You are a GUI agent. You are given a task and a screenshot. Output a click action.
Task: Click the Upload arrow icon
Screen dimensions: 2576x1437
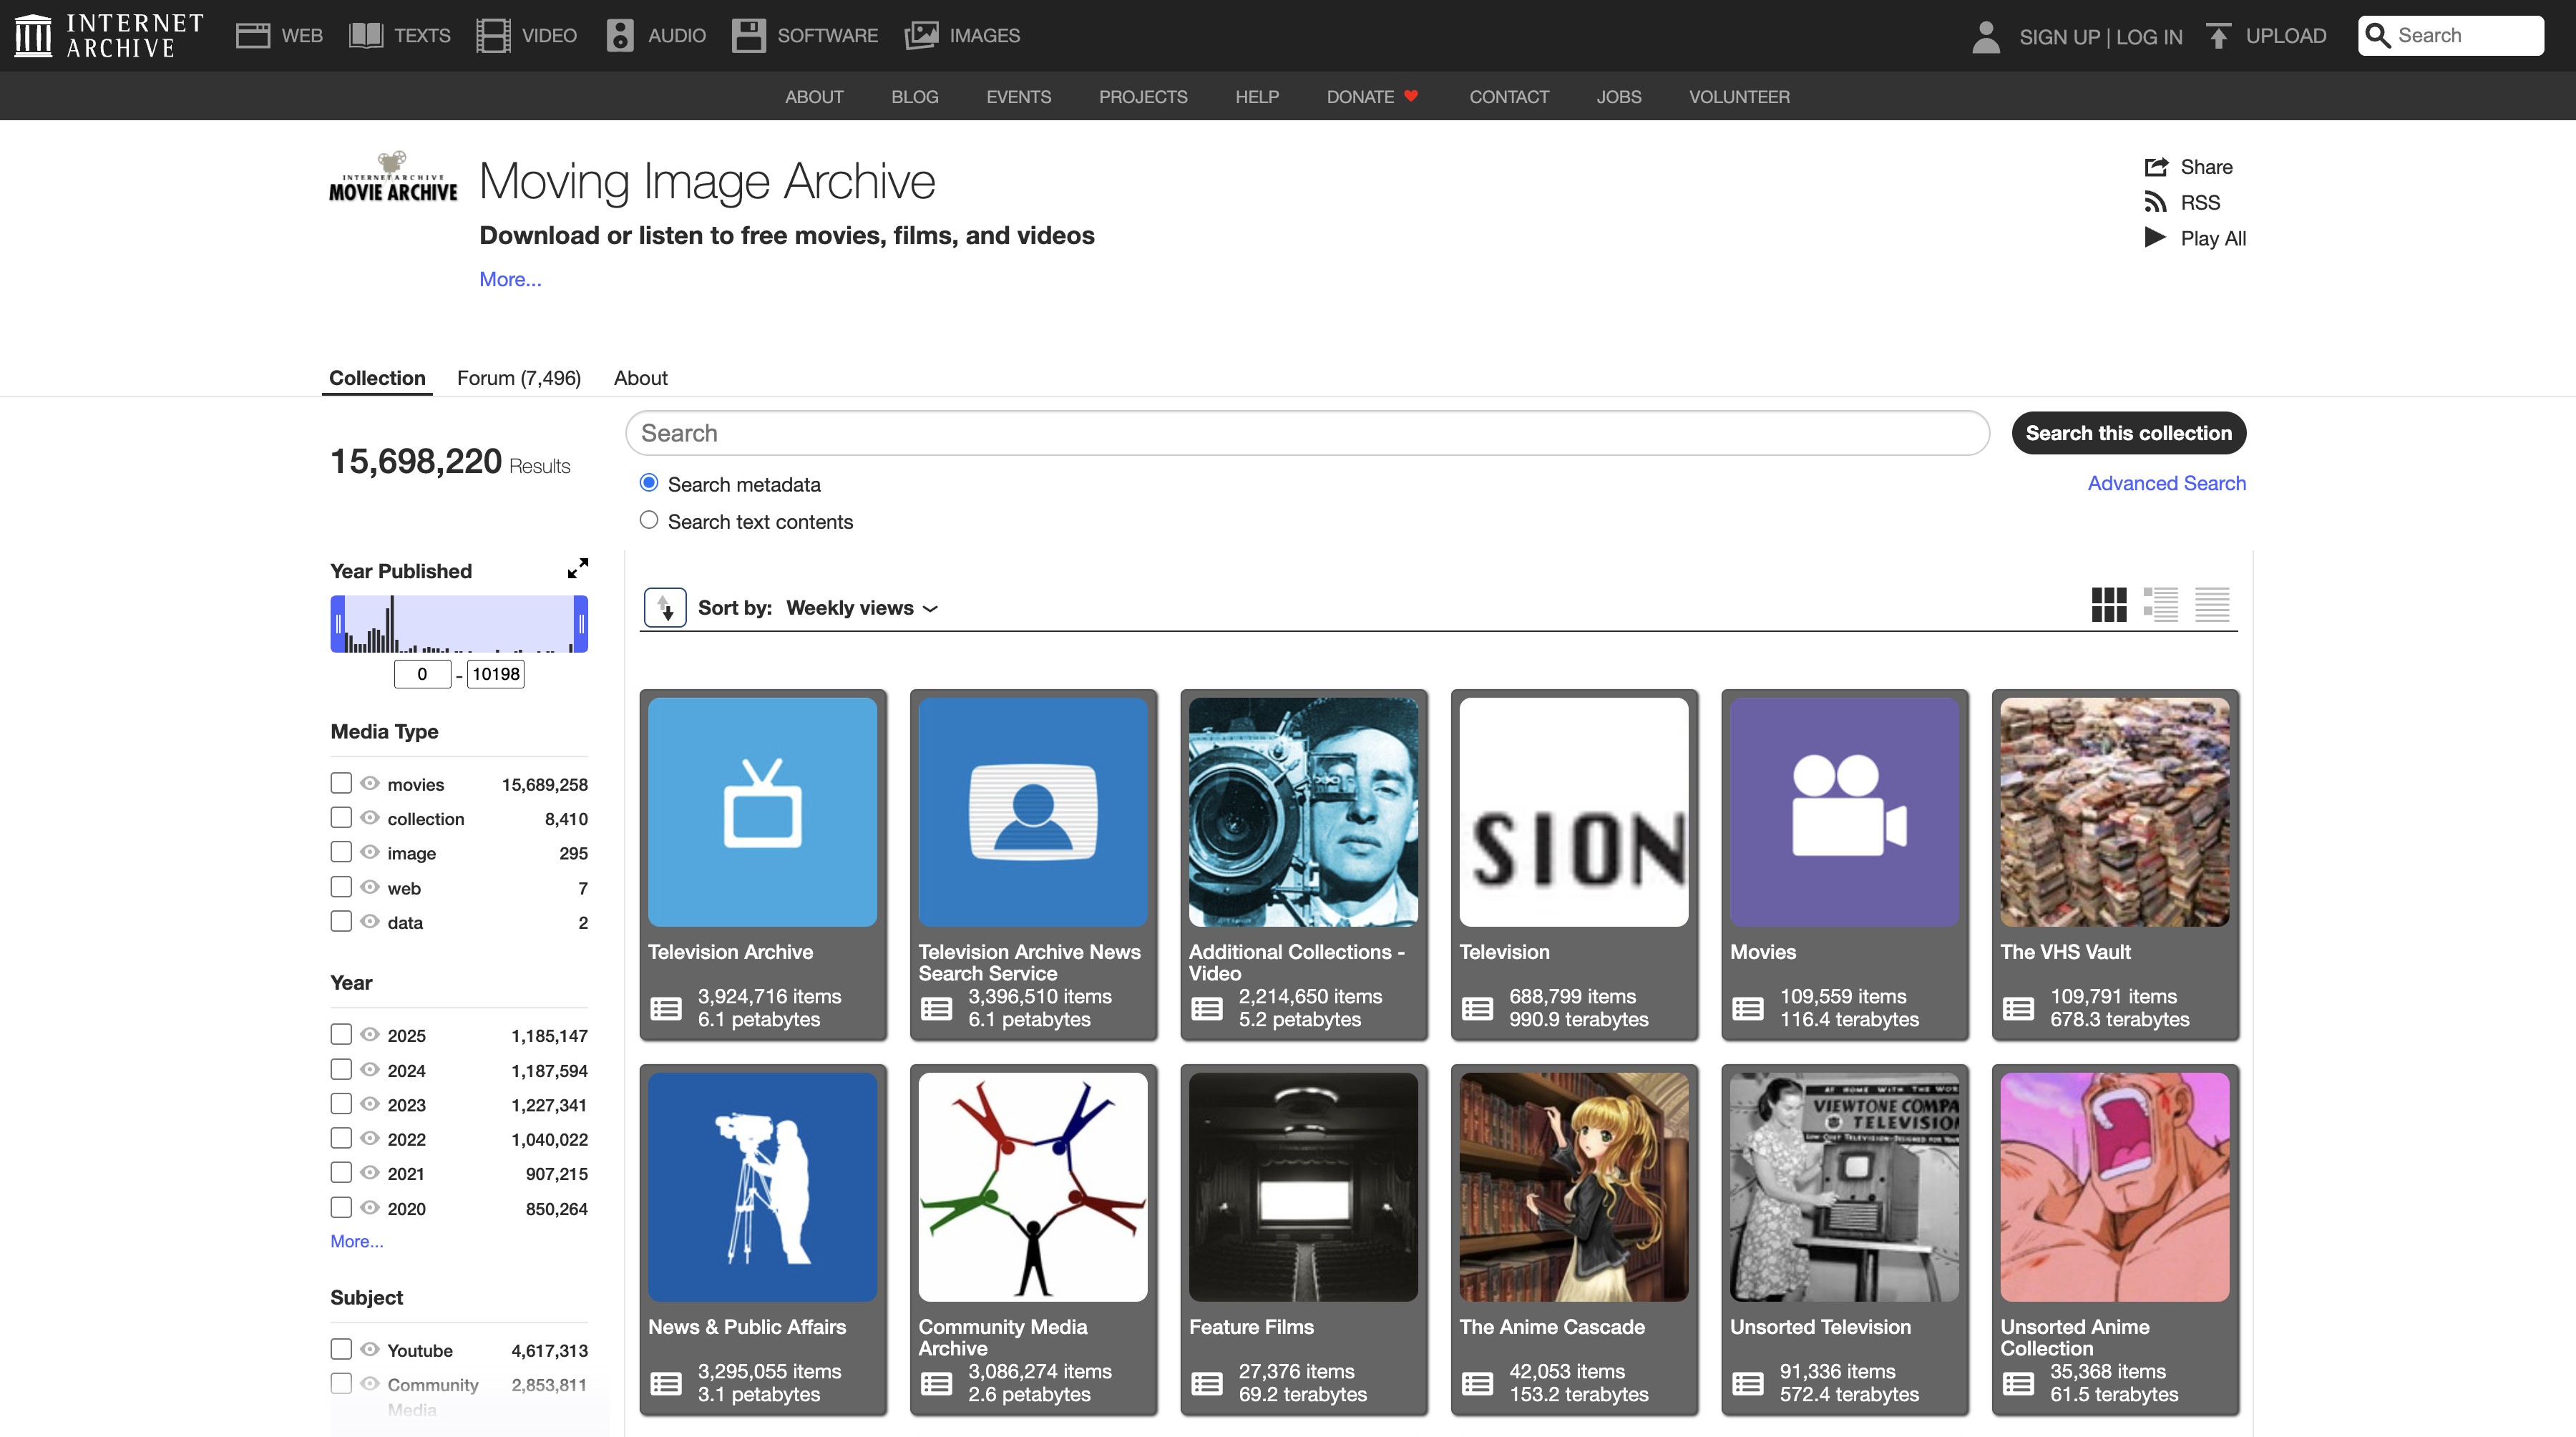tap(2218, 36)
